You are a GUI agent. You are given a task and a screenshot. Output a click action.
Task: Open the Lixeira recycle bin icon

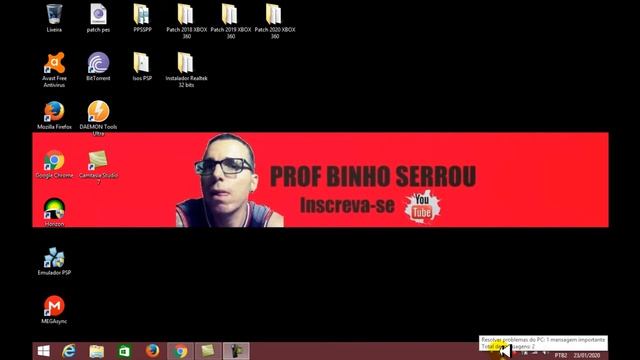pos(54,18)
